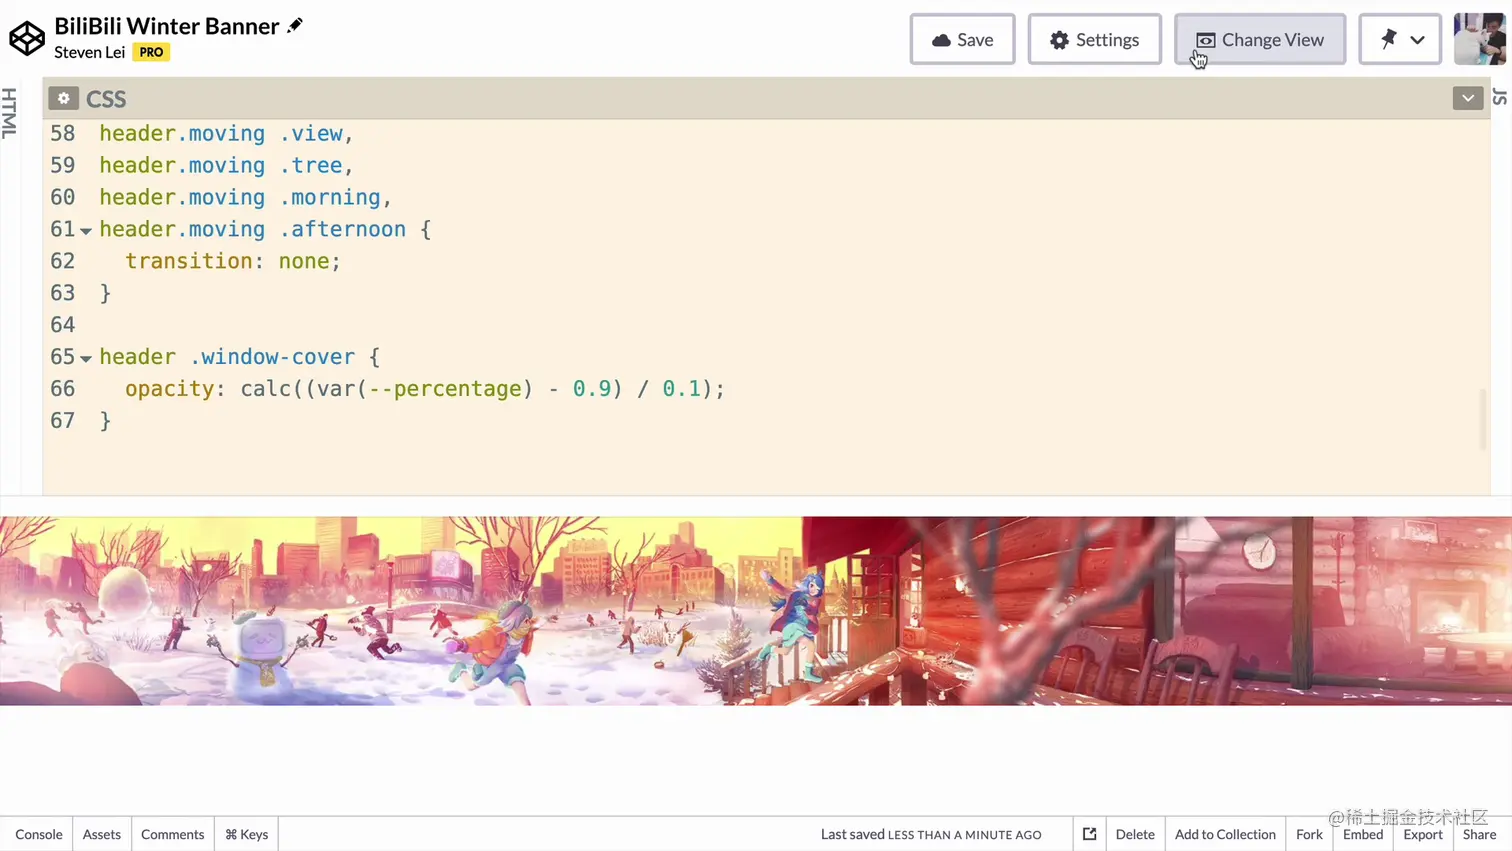Click author name Steven Lei

89,52
